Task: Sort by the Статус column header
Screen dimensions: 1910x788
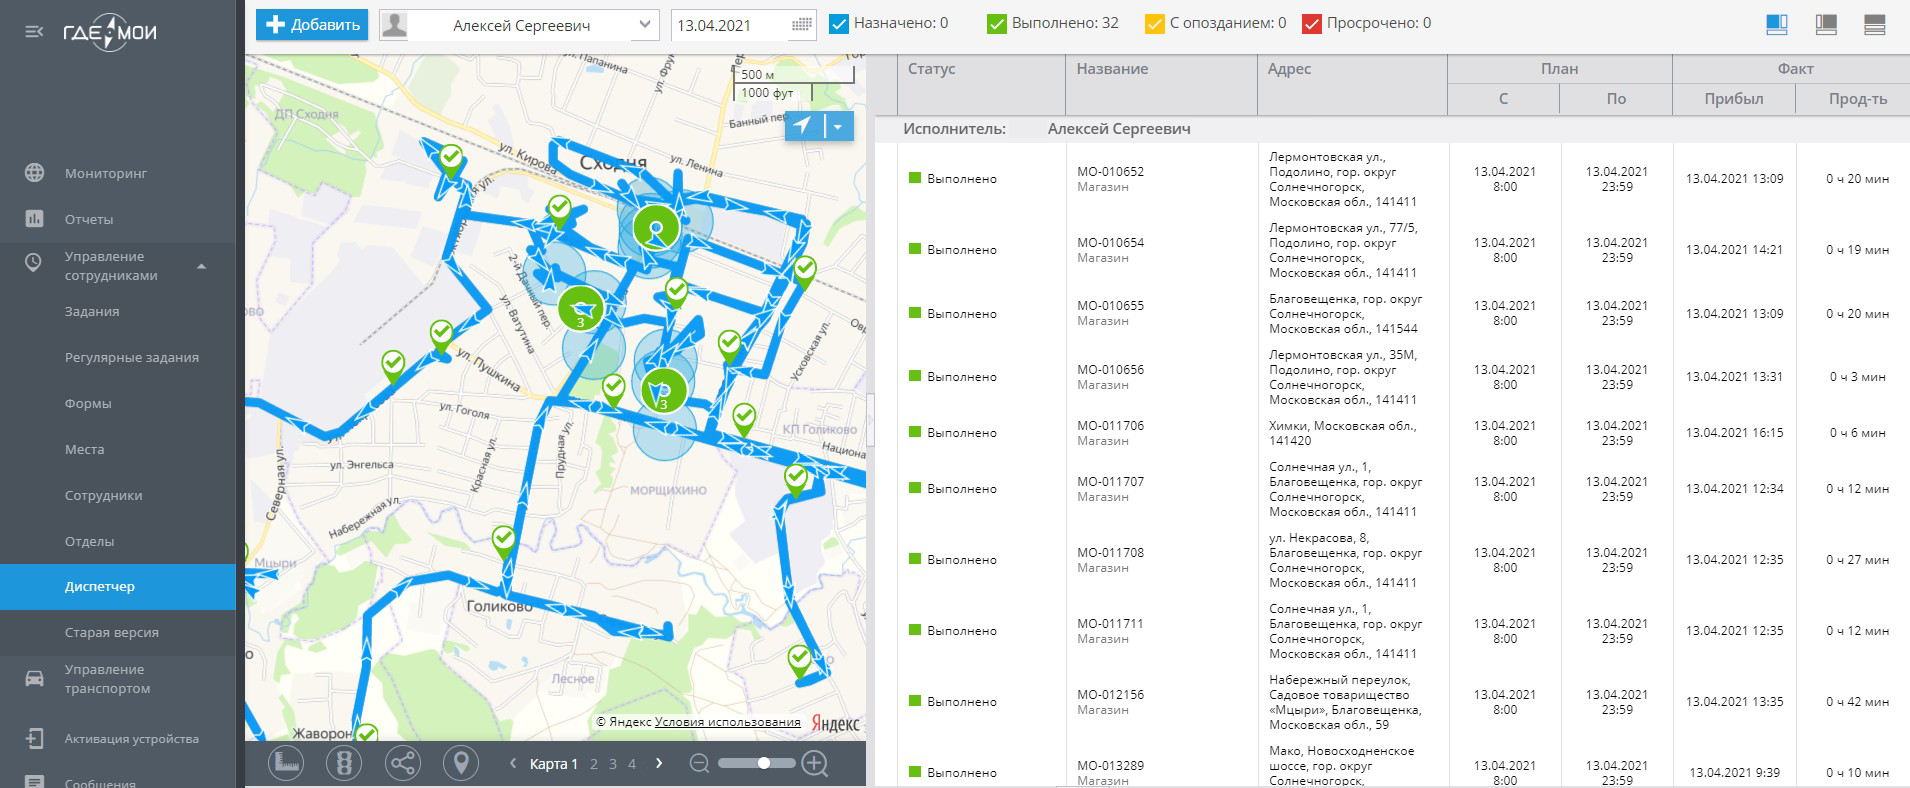Action: pos(981,84)
